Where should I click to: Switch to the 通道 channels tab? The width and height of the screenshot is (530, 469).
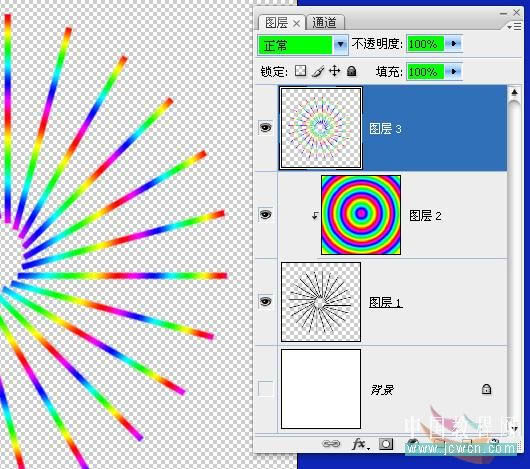(324, 23)
